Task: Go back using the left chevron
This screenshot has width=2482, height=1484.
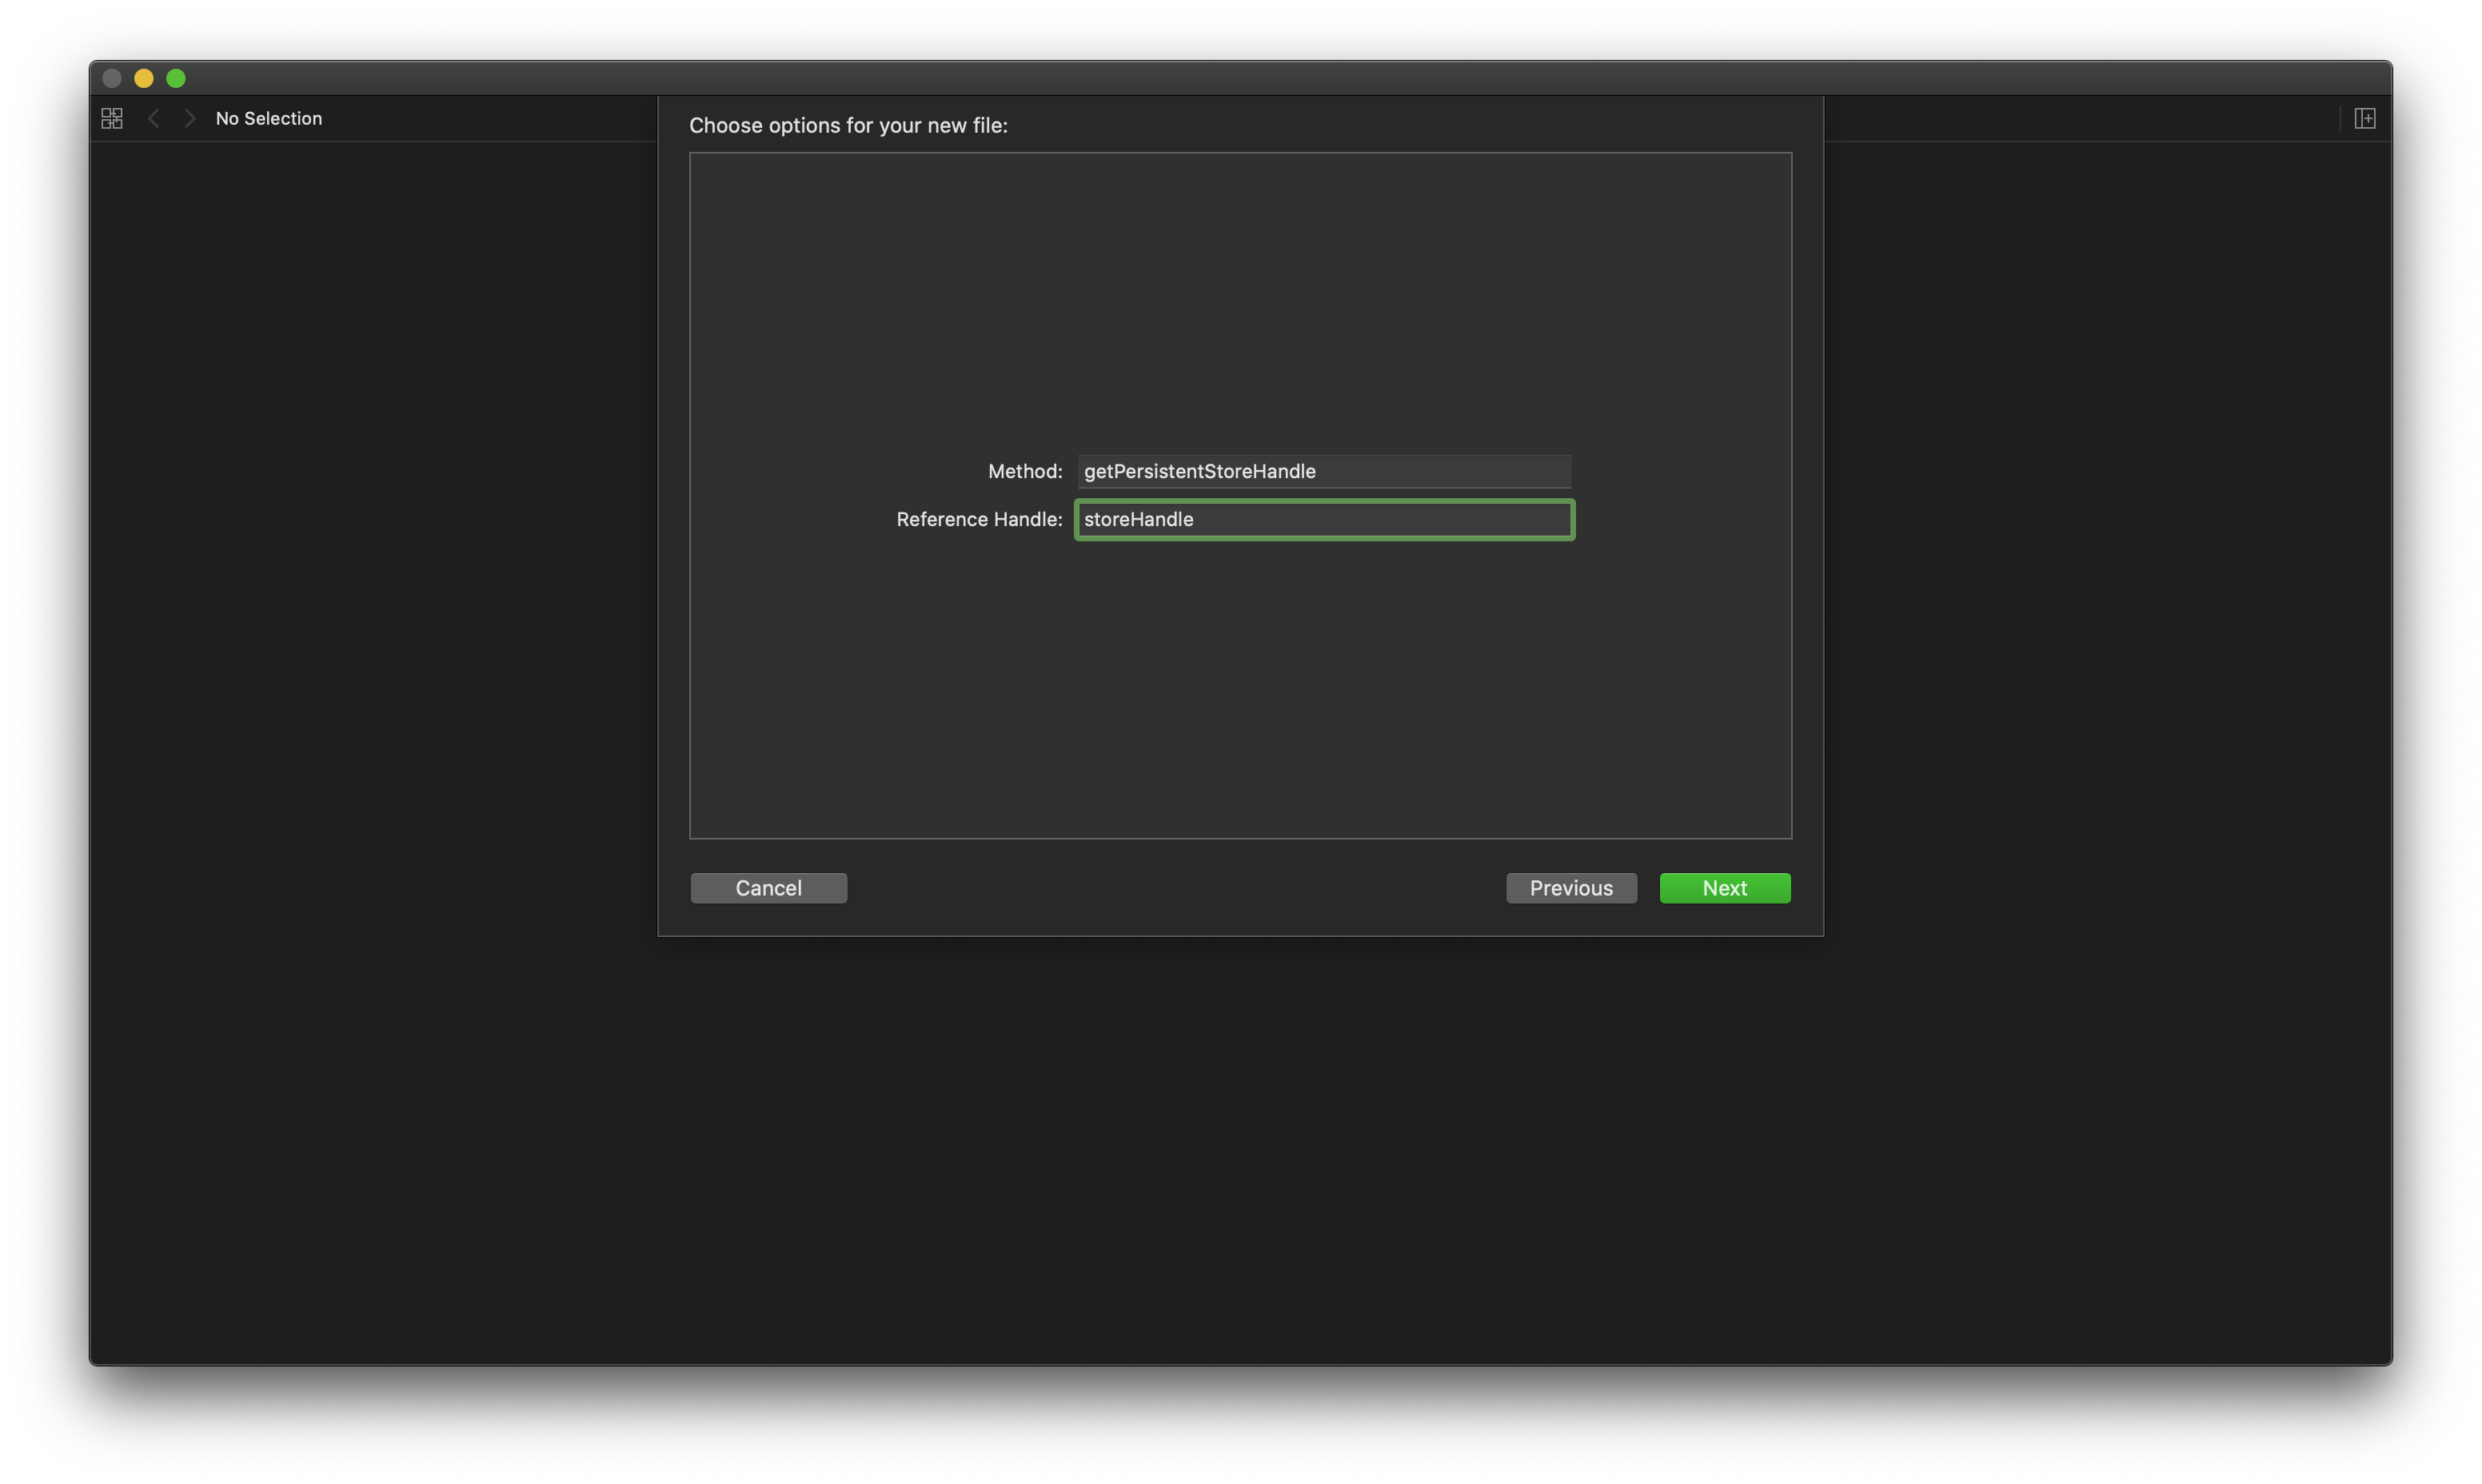Action: [153, 118]
